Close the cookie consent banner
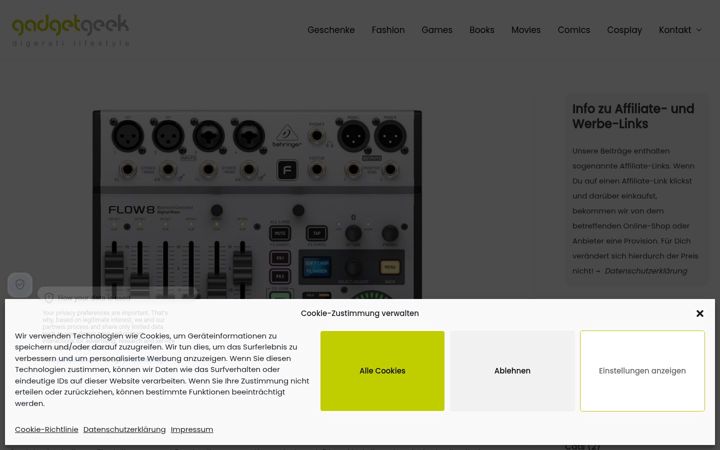 coord(699,313)
